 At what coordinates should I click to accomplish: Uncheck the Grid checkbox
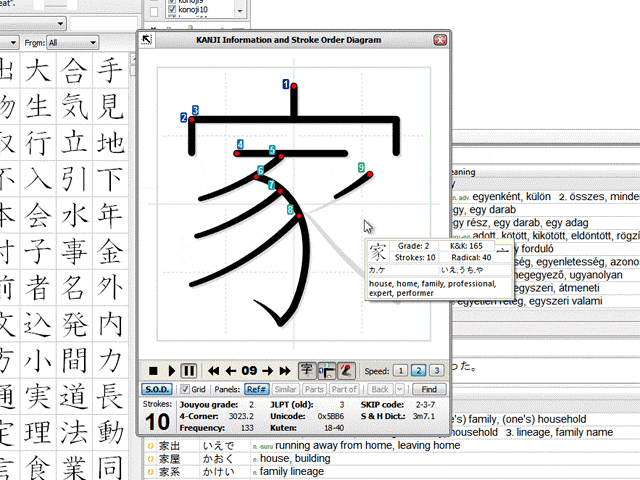point(185,389)
